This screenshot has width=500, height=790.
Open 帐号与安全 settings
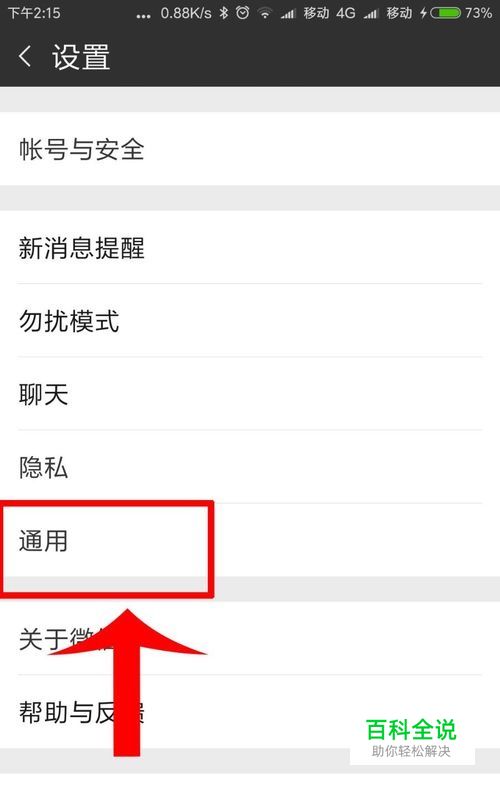250,149
